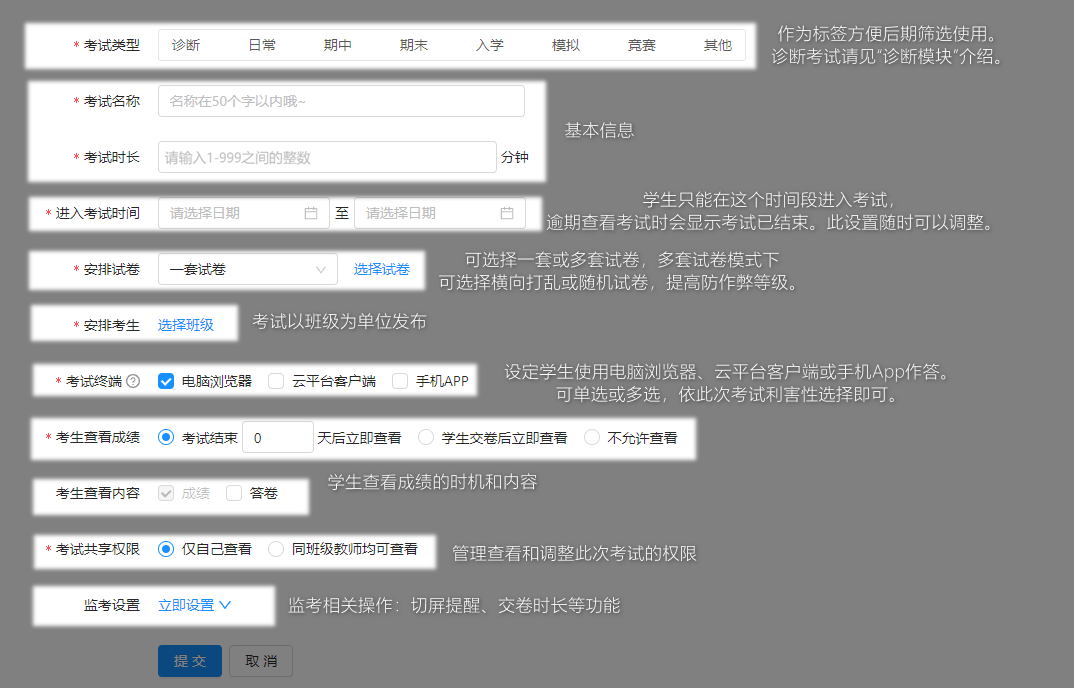The image size is (1074, 688).
Task: Click calendar icon in end date field
Action: [507, 213]
